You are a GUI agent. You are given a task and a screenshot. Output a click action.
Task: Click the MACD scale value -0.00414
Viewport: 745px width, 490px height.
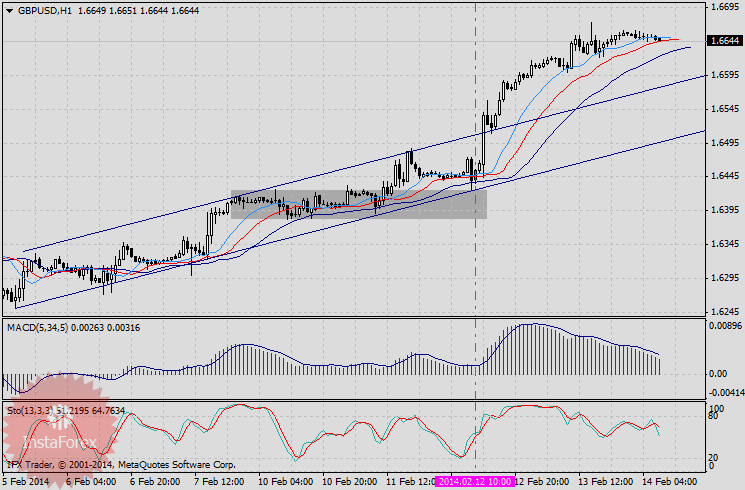pyautogui.click(x=724, y=394)
